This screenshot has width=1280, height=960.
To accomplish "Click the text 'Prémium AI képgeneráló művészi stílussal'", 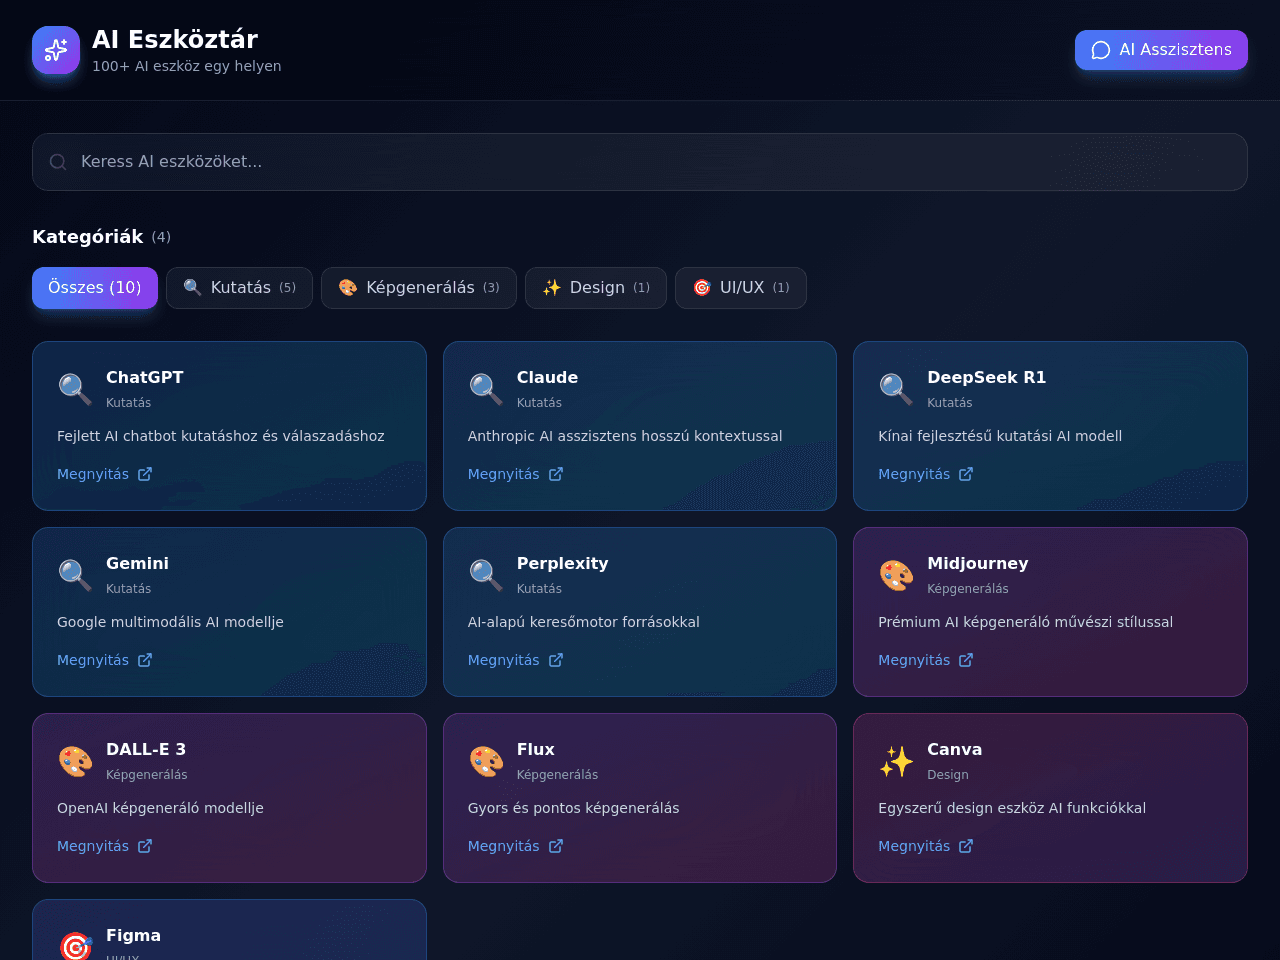I will (x=1025, y=622).
